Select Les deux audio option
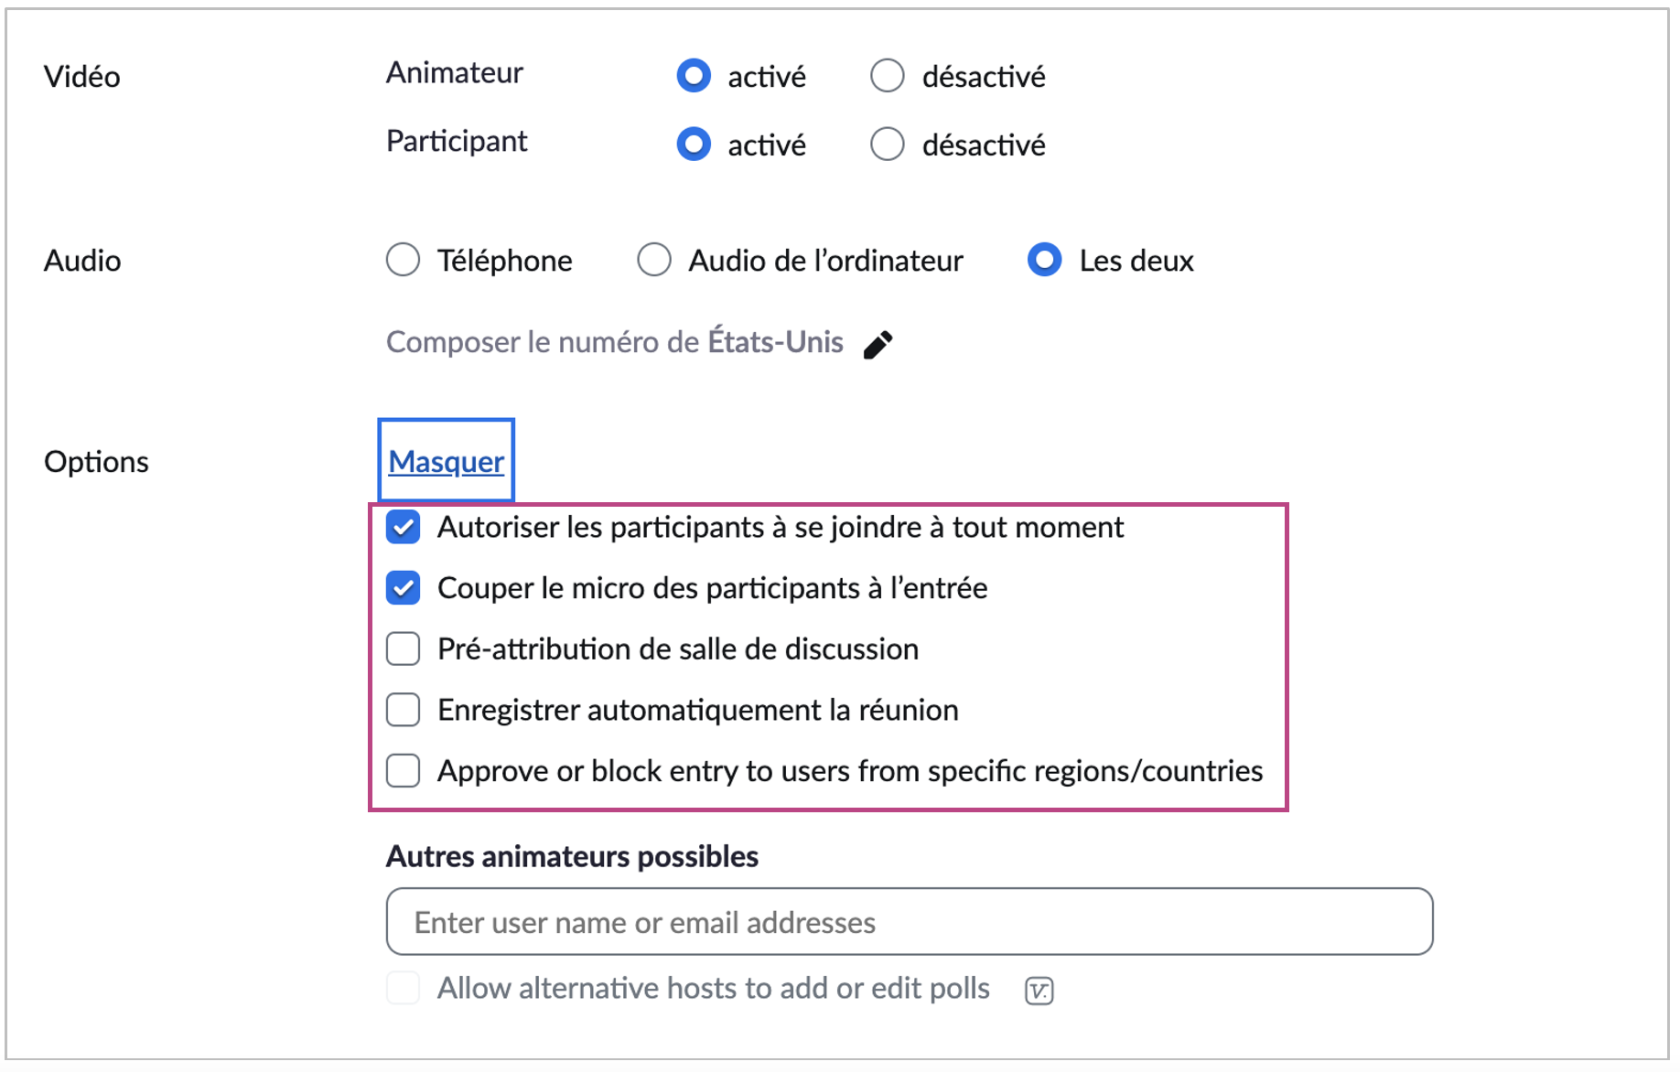The width and height of the screenshot is (1680, 1072). pyautogui.click(x=1044, y=260)
